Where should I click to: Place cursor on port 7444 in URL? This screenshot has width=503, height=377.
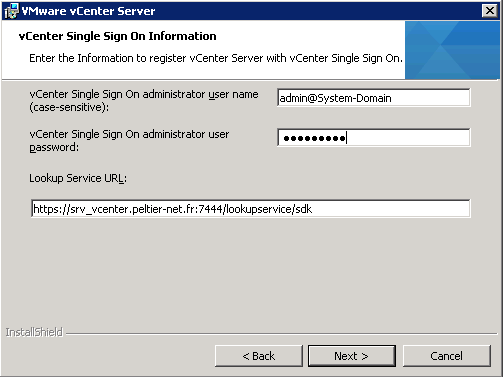pos(212,209)
